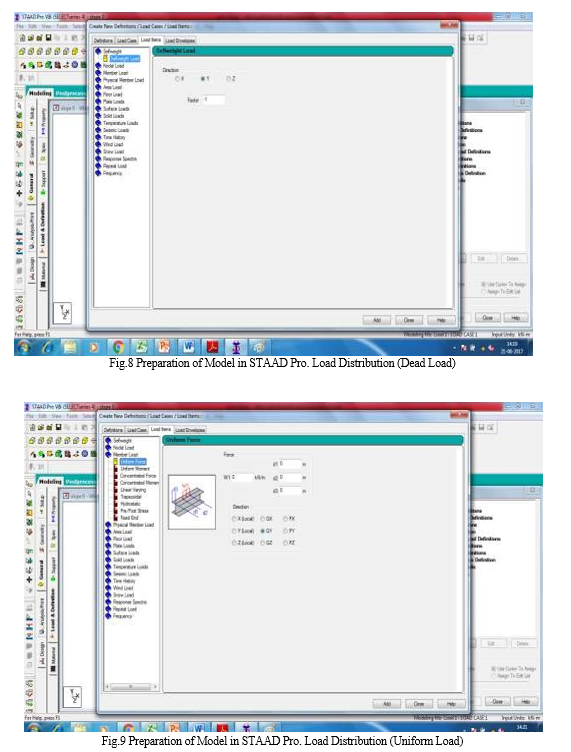Switch to Load Envelopes tab in Fig.8 dialog
571x752 pixels.
(x=180, y=41)
